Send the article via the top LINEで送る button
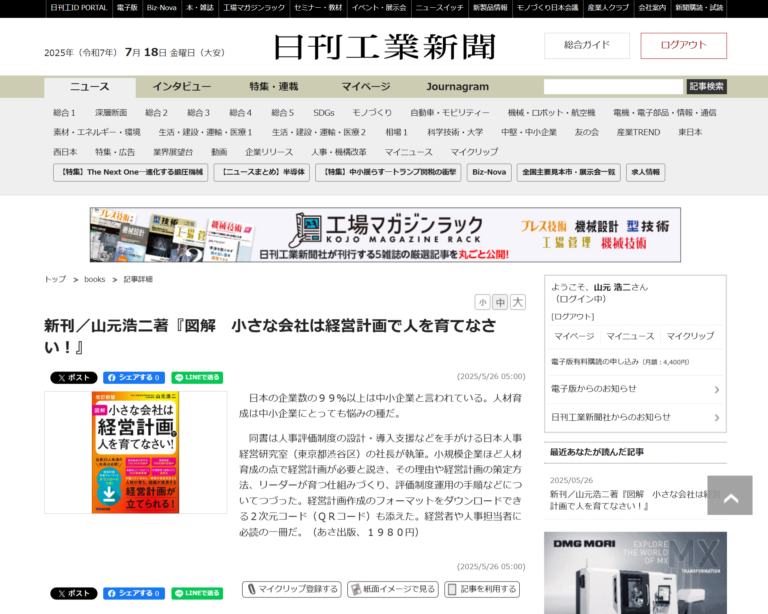 [197, 378]
